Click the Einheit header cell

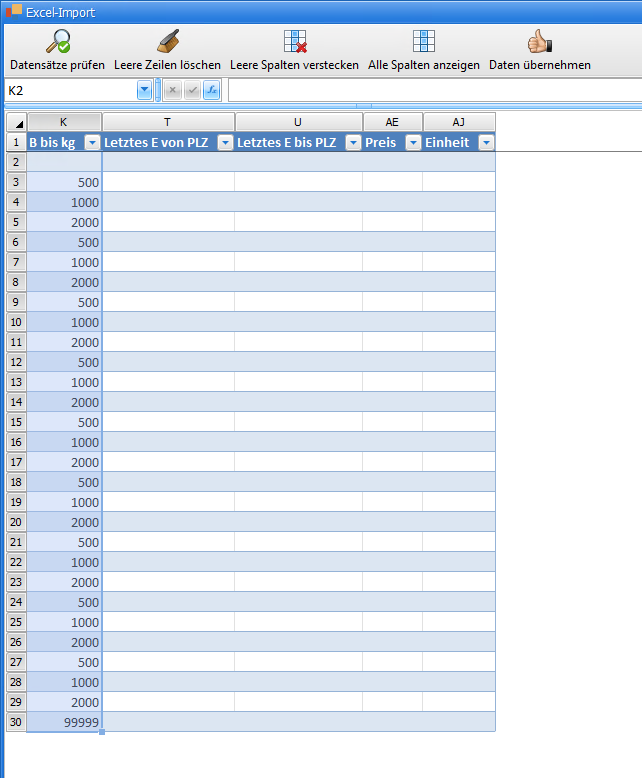(x=459, y=142)
